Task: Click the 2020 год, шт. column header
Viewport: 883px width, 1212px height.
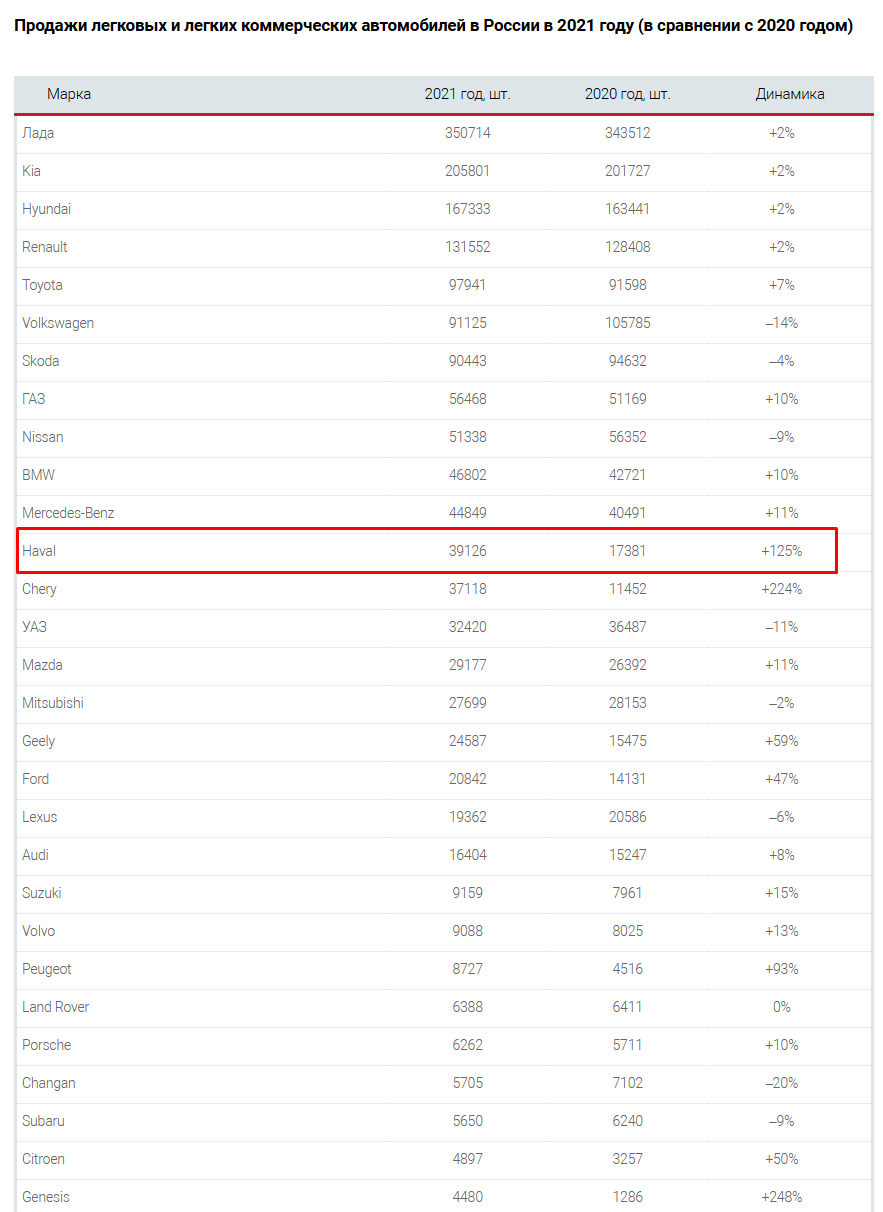Action: [628, 94]
